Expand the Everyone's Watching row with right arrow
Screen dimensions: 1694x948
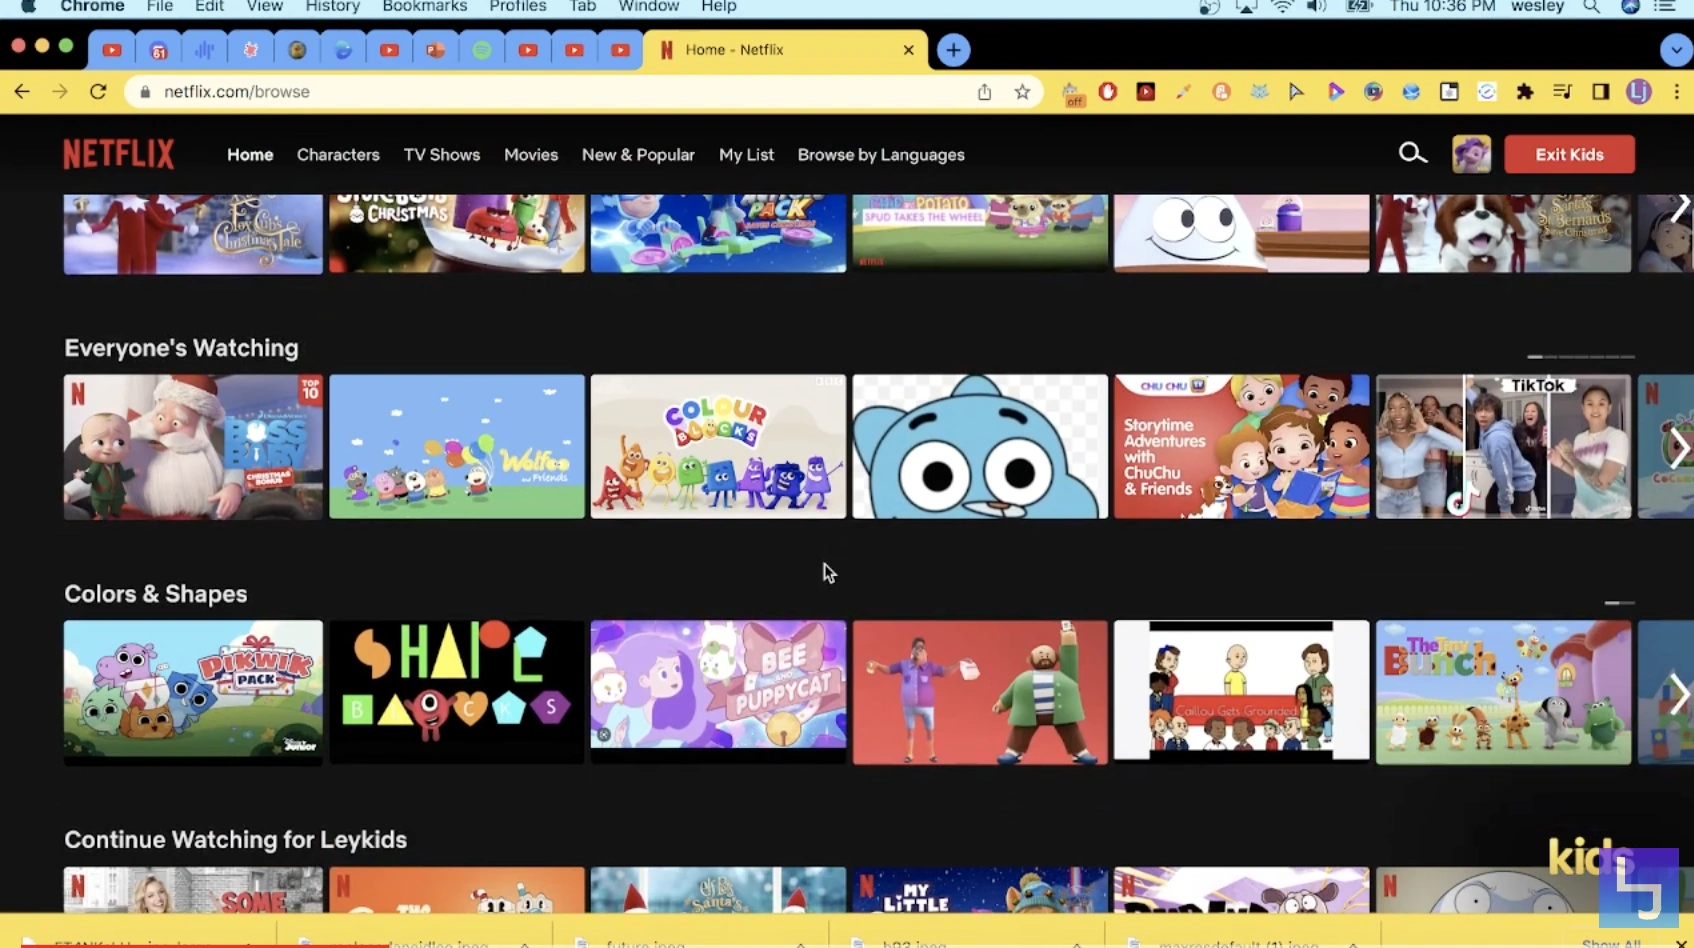pyautogui.click(x=1682, y=447)
